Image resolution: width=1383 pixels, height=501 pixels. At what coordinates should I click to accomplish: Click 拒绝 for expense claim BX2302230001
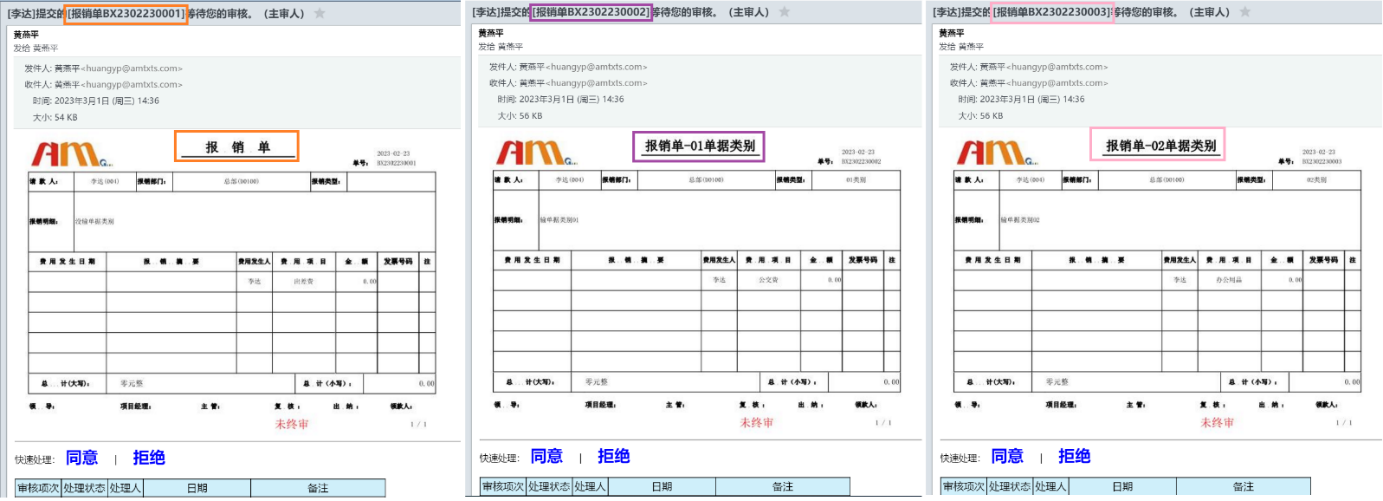pyautogui.click(x=148, y=458)
